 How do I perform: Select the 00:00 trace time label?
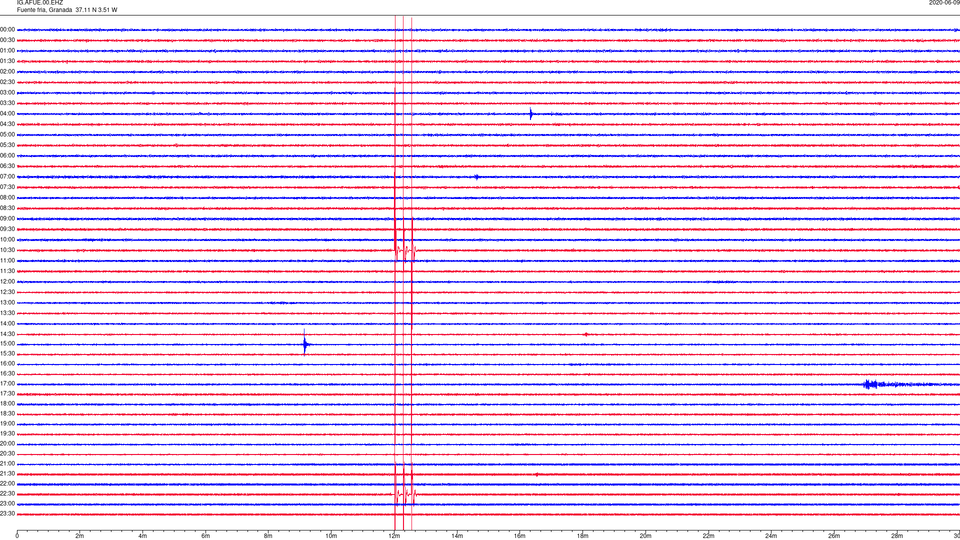tap(7, 29)
